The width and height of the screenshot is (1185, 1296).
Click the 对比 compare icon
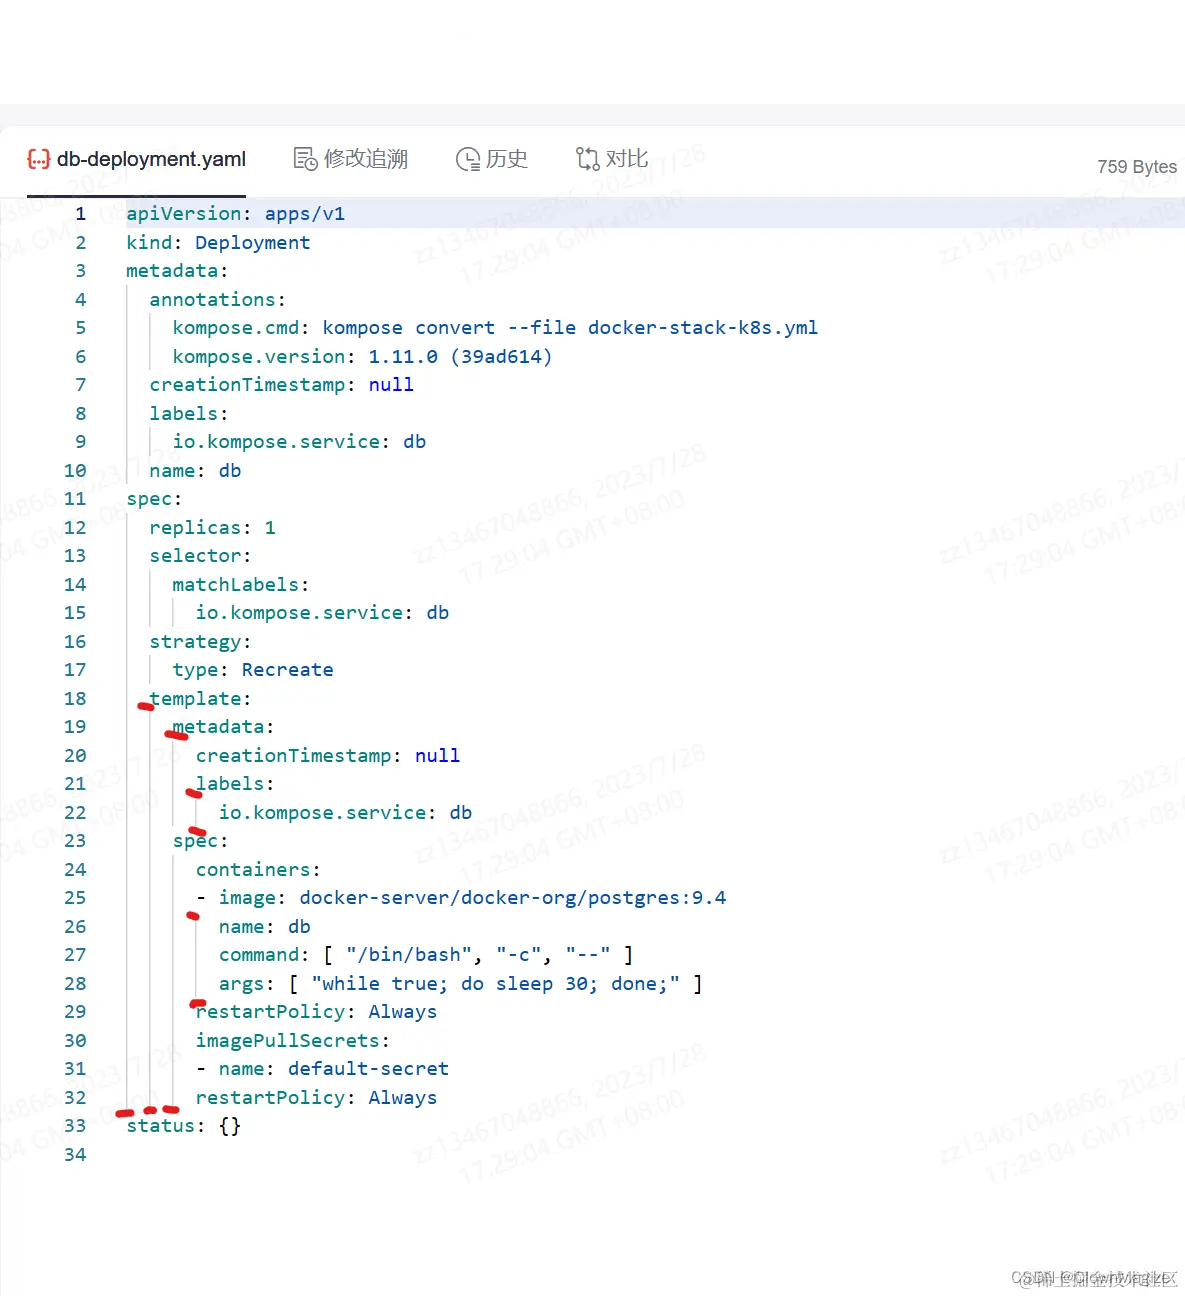tap(587, 159)
